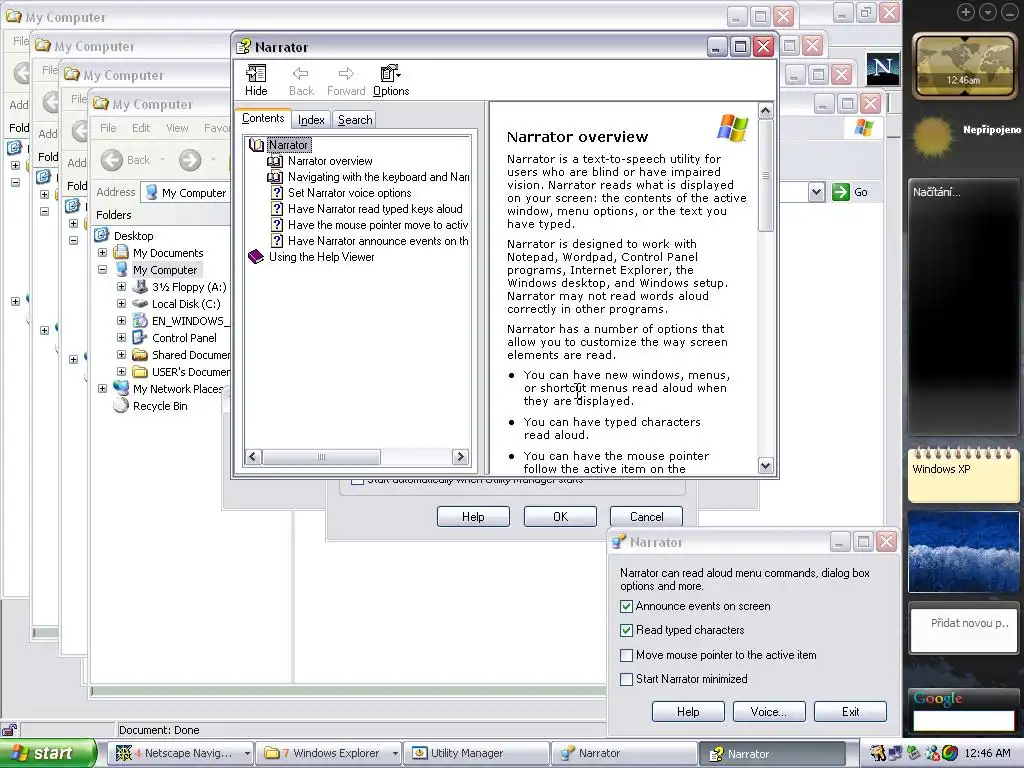Enable Start Narrator minimized checkbox
The width and height of the screenshot is (1024, 768).
pyautogui.click(x=626, y=679)
